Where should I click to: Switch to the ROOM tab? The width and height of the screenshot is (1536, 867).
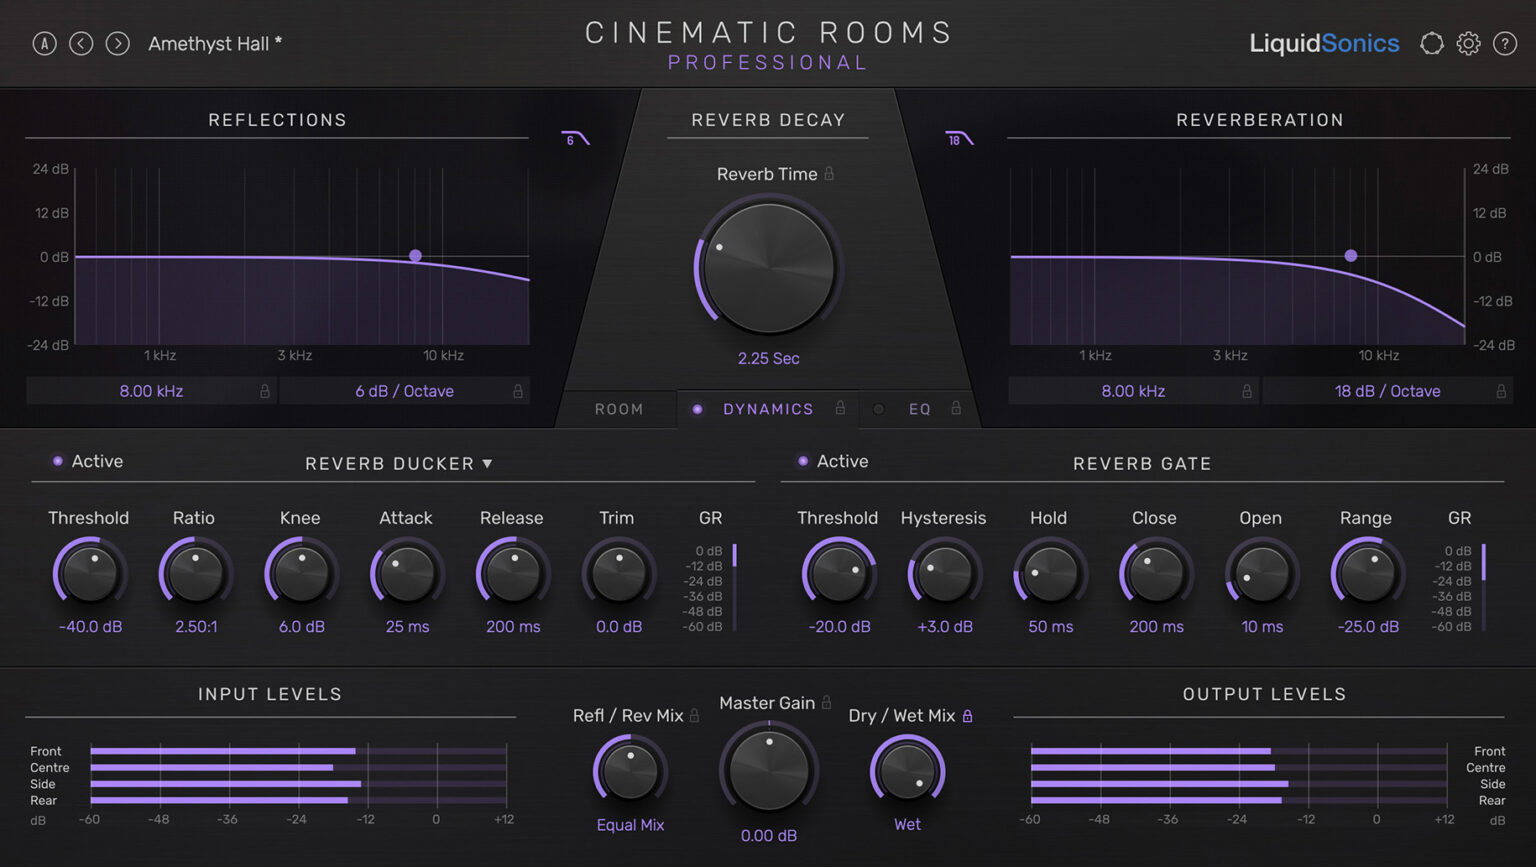[x=619, y=408]
